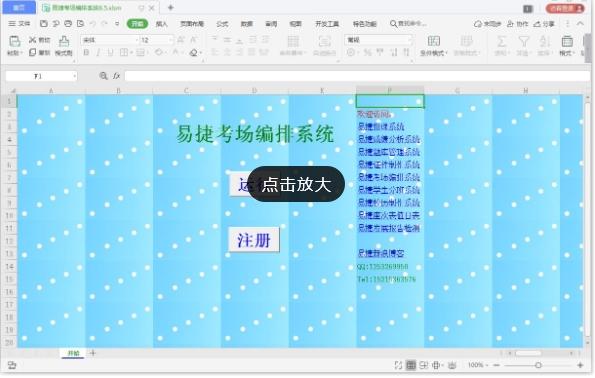Click the Format Painter icon

(64, 41)
